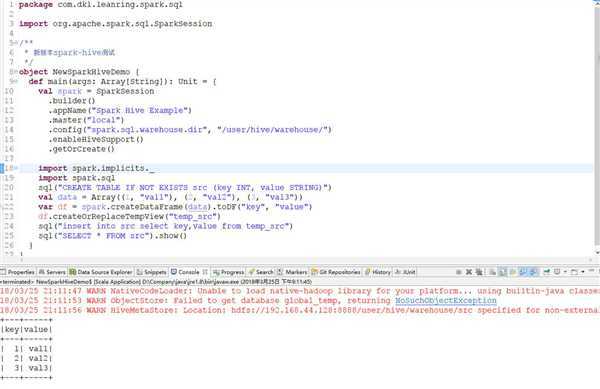Toggle Show Console on error output
The image size is (600, 389).
[x=533, y=272]
